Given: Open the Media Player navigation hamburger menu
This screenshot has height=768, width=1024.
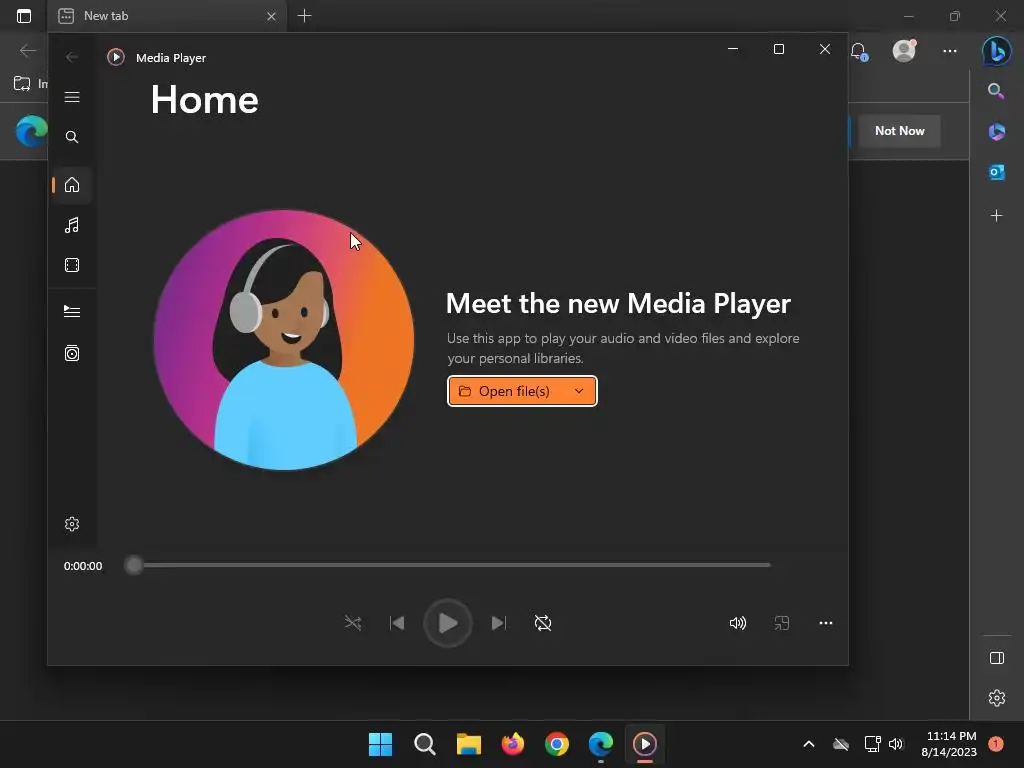Looking at the screenshot, I should (72, 97).
